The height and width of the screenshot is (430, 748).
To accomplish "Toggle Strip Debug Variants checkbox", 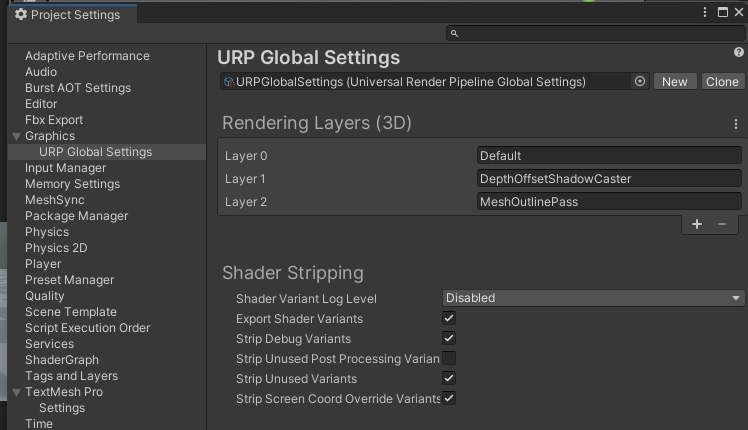I will [x=449, y=339].
